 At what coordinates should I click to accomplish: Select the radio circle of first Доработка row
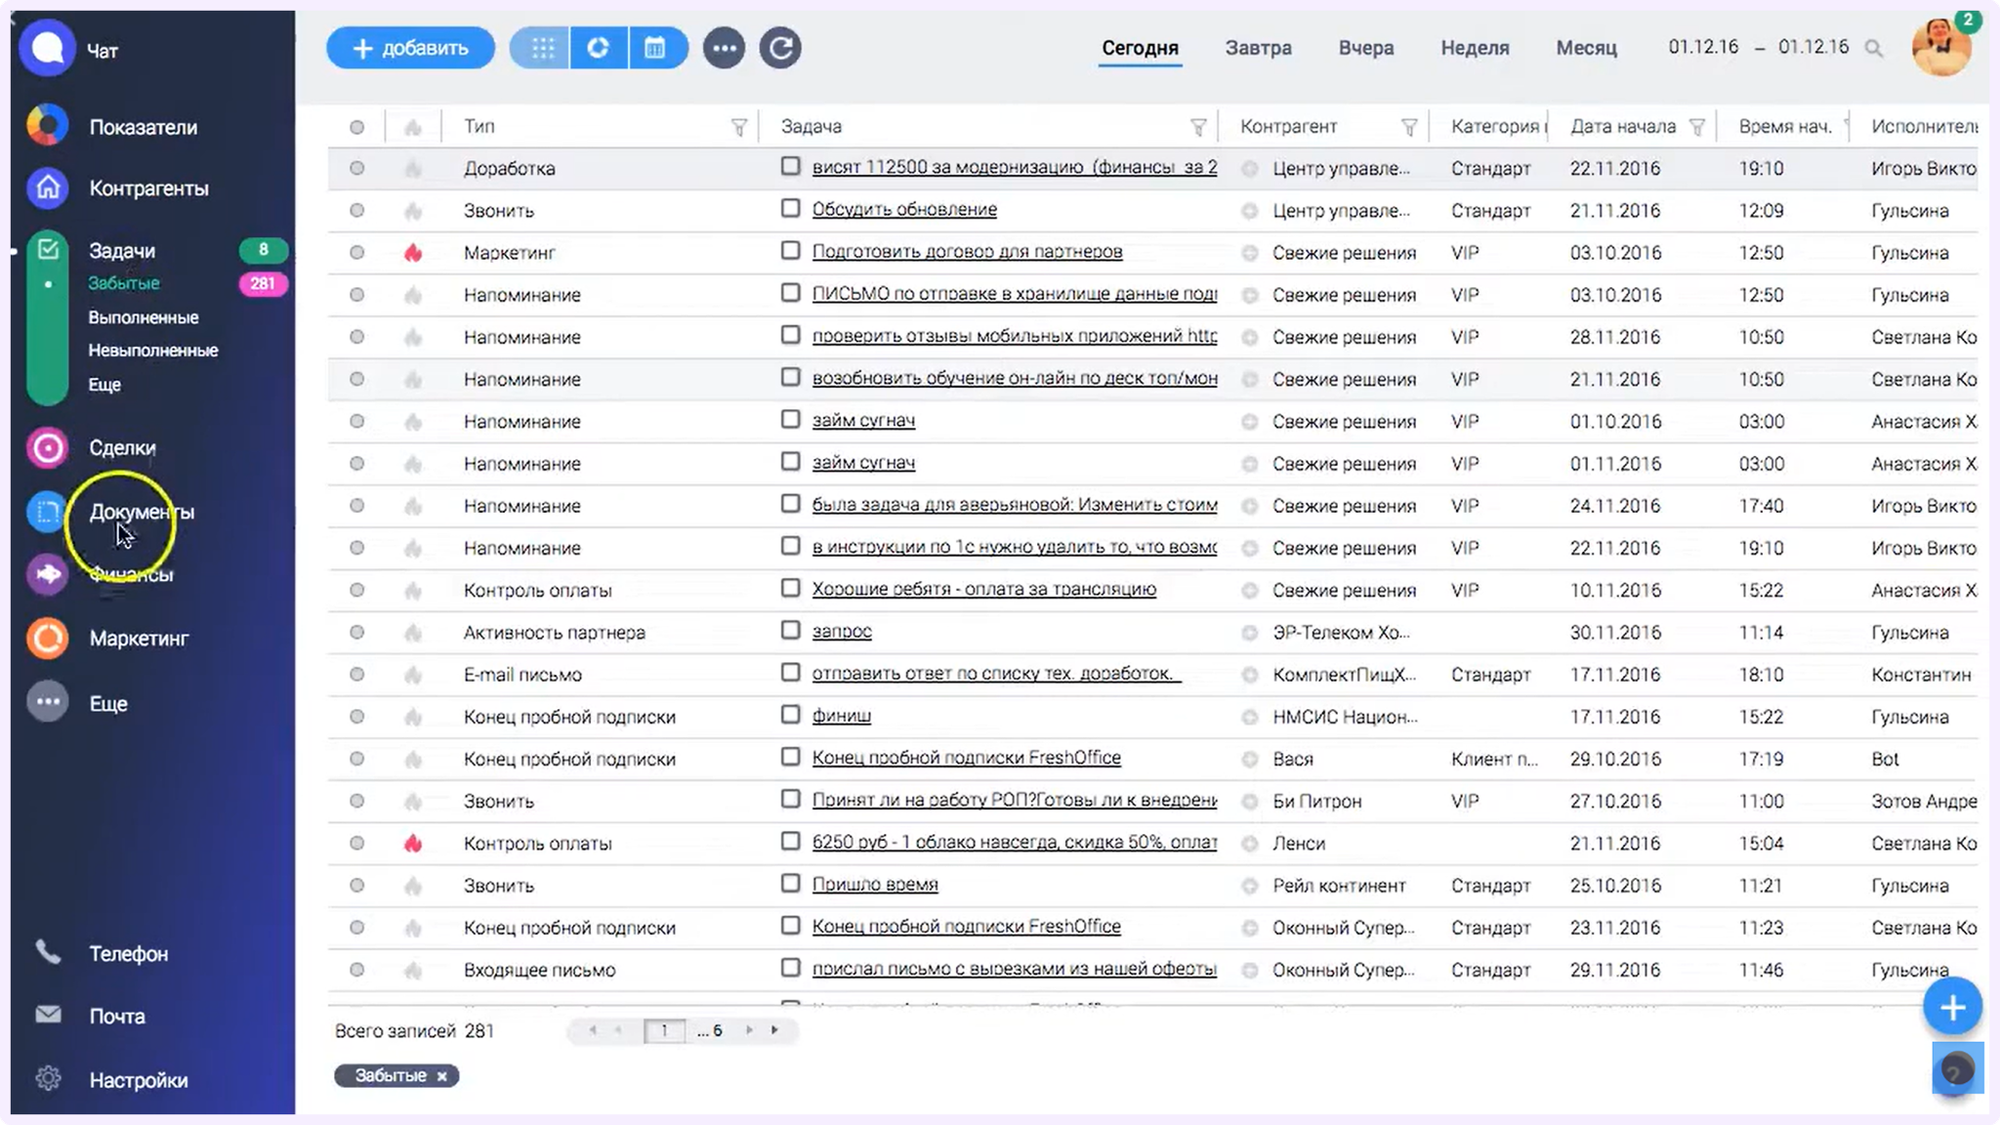pos(357,168)
